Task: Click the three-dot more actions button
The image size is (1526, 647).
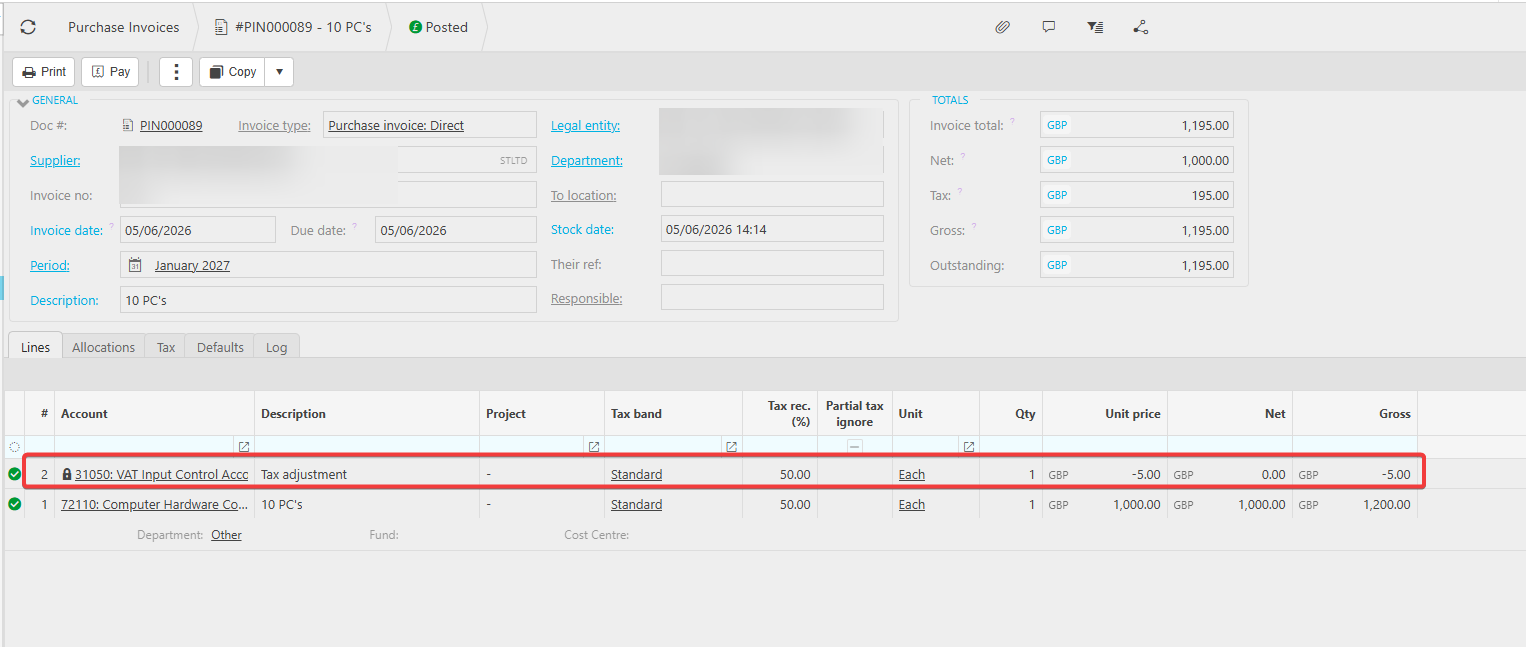Action: tap(176, 72)
